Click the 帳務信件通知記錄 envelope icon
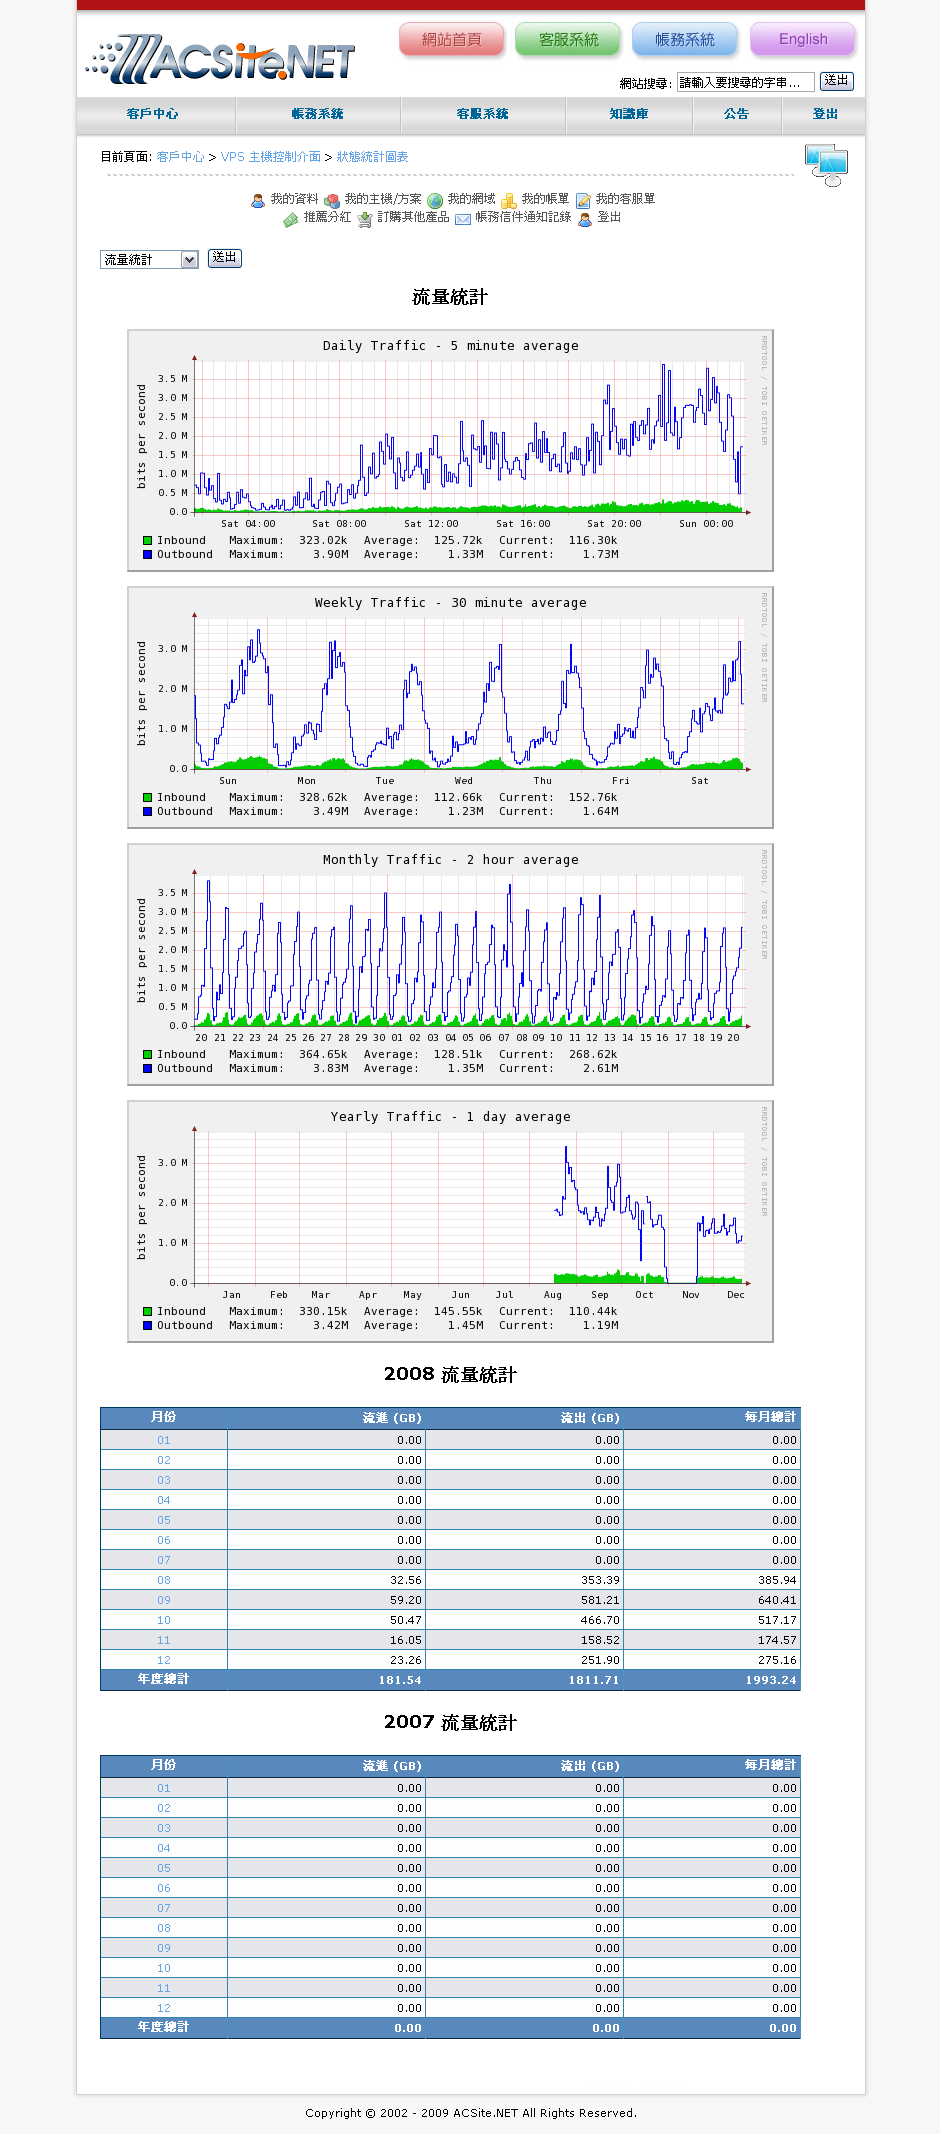Image resolution: width=940 pixels, height=2134 pixels. point(463,218)
